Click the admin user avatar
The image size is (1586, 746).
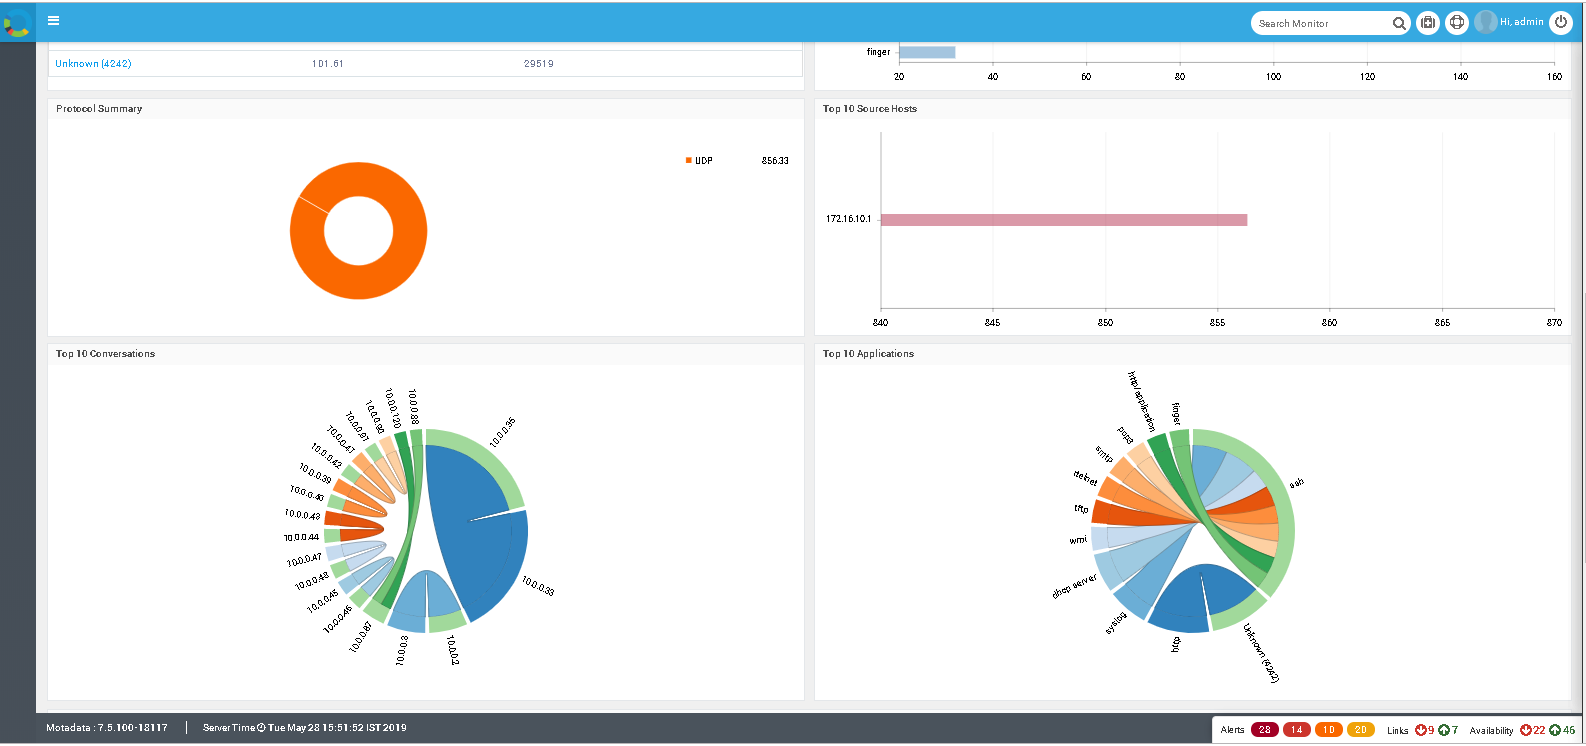(x=1486, y=22)
